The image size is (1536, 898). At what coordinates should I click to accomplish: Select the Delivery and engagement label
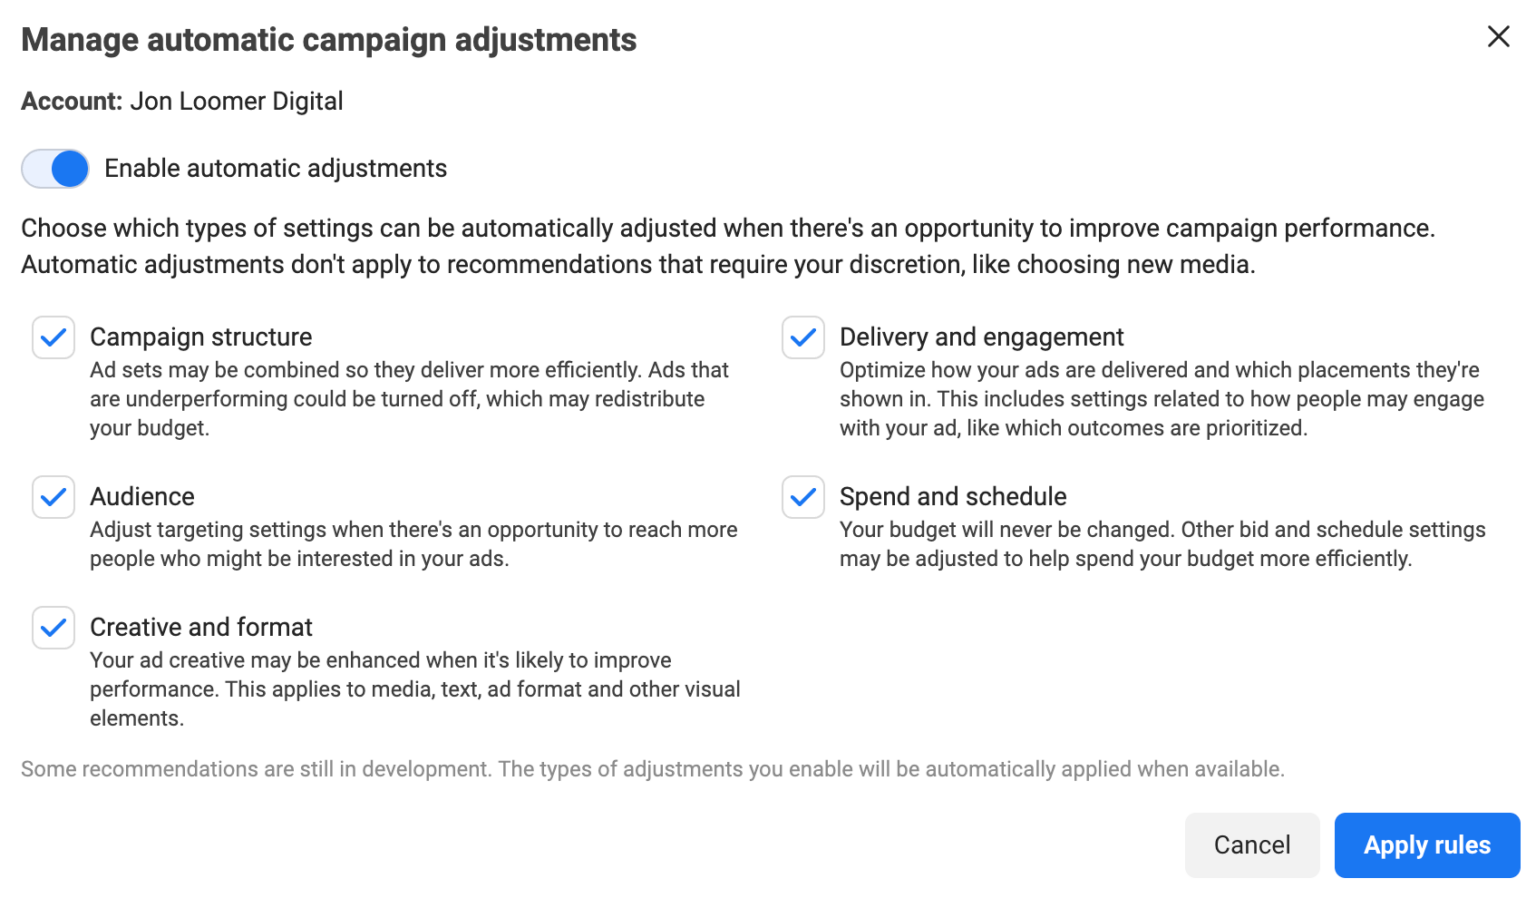click(982, 337)
